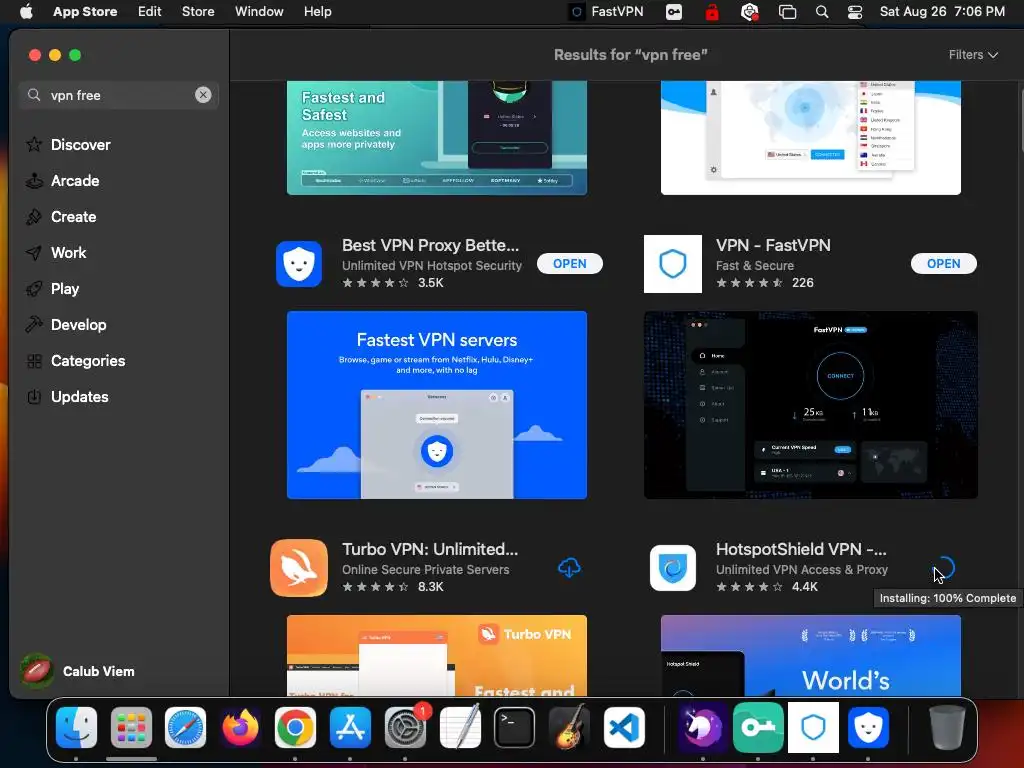The height and width of the screenshot is (768, 1024).
Task: View the Turbo VPN orange screenshot
Action: point(436,655)
